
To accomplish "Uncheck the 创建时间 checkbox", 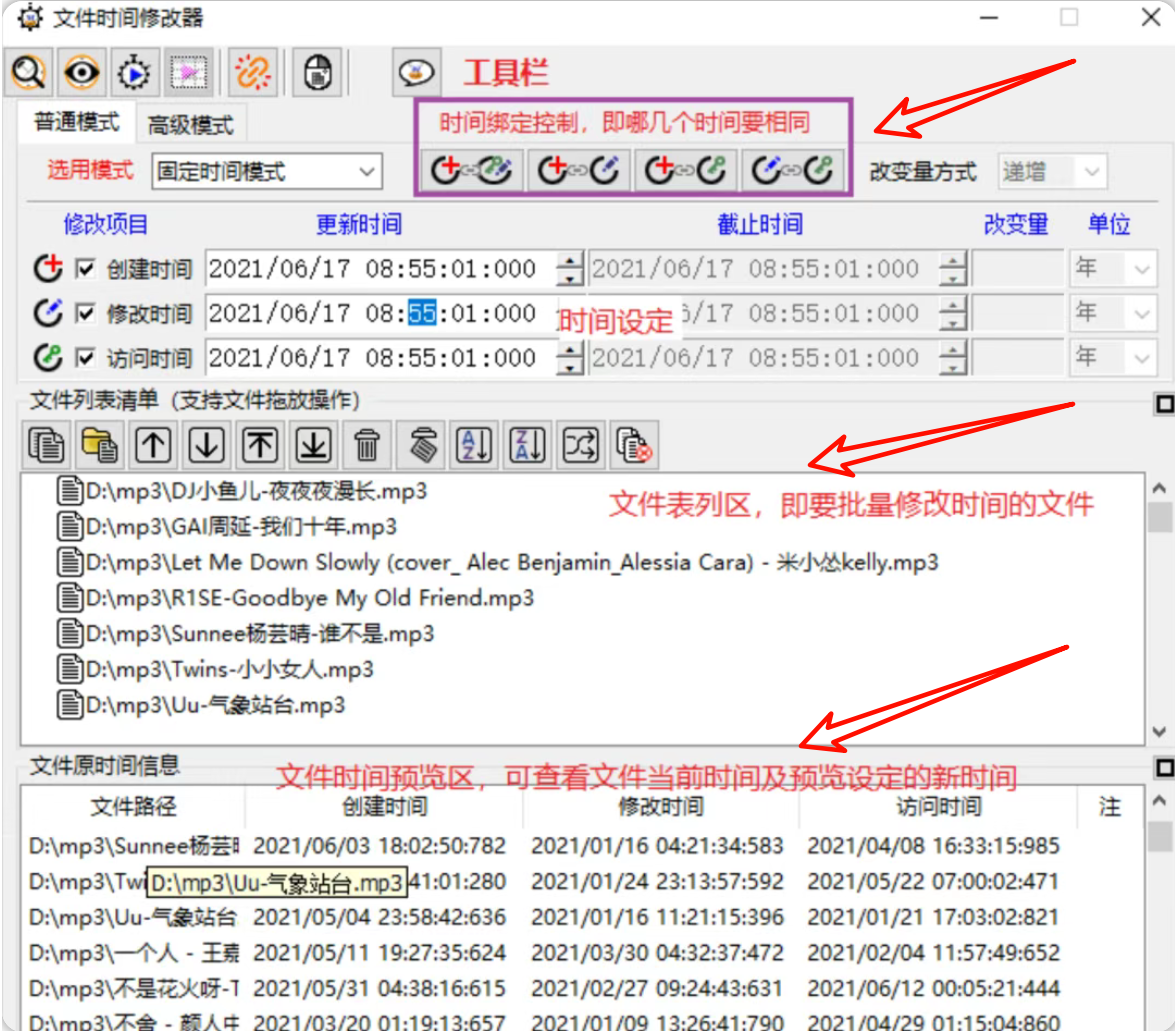I will 85,269.
